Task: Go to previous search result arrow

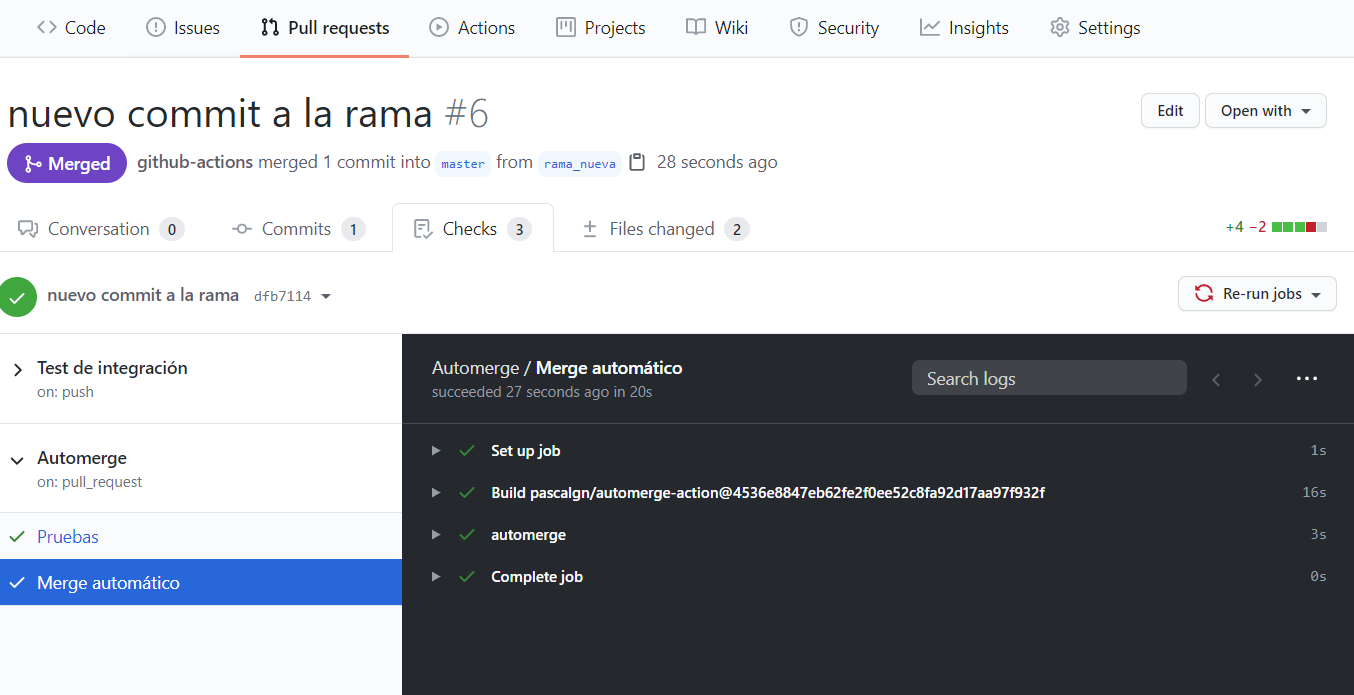Action: tap(1216, 379)
